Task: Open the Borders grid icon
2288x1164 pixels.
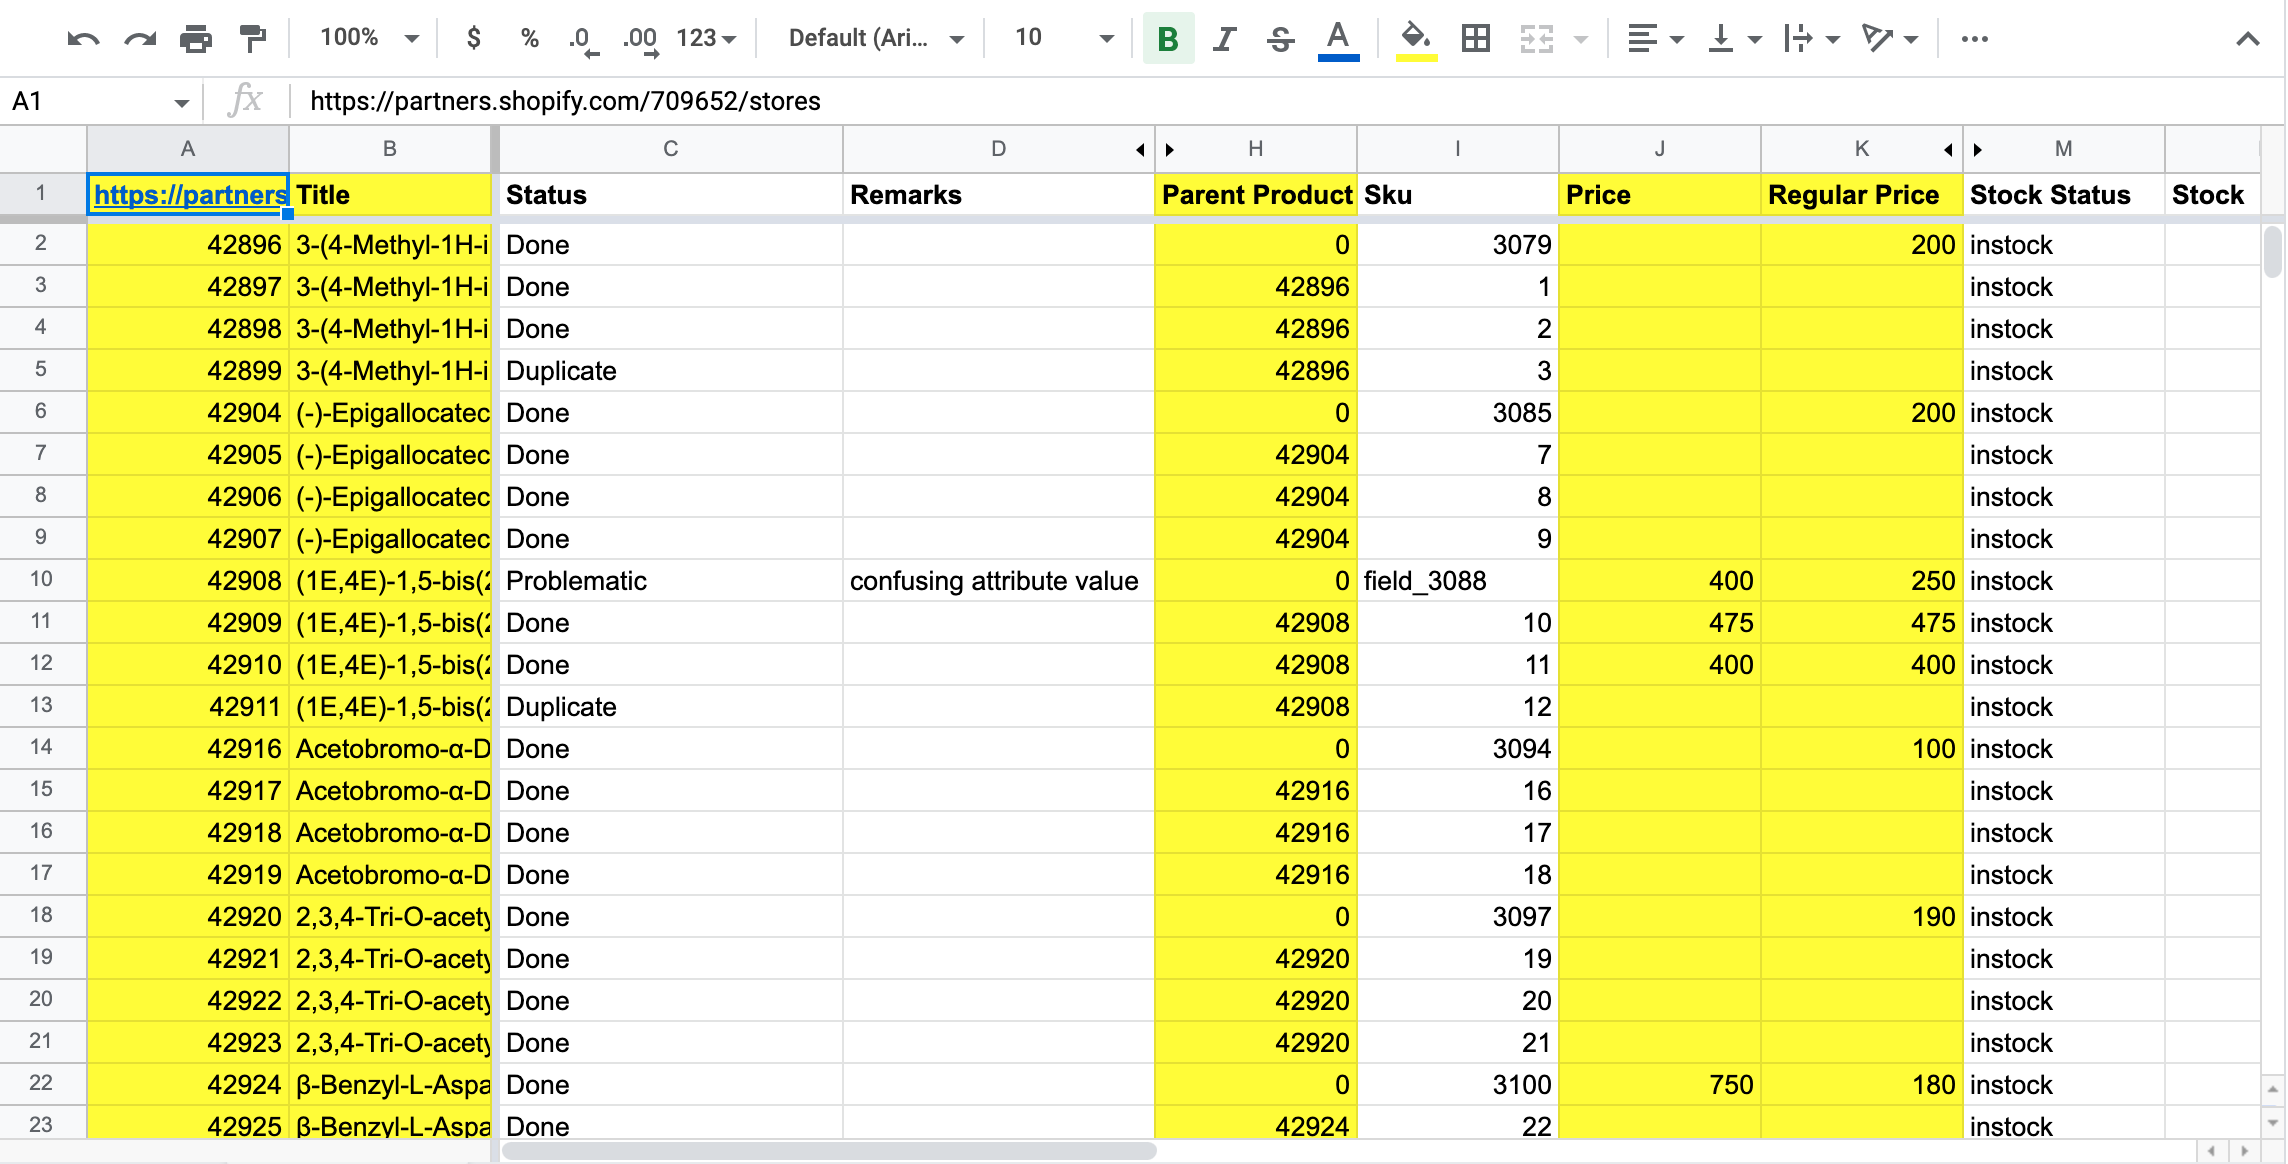Action: (x=1476, y=39)
